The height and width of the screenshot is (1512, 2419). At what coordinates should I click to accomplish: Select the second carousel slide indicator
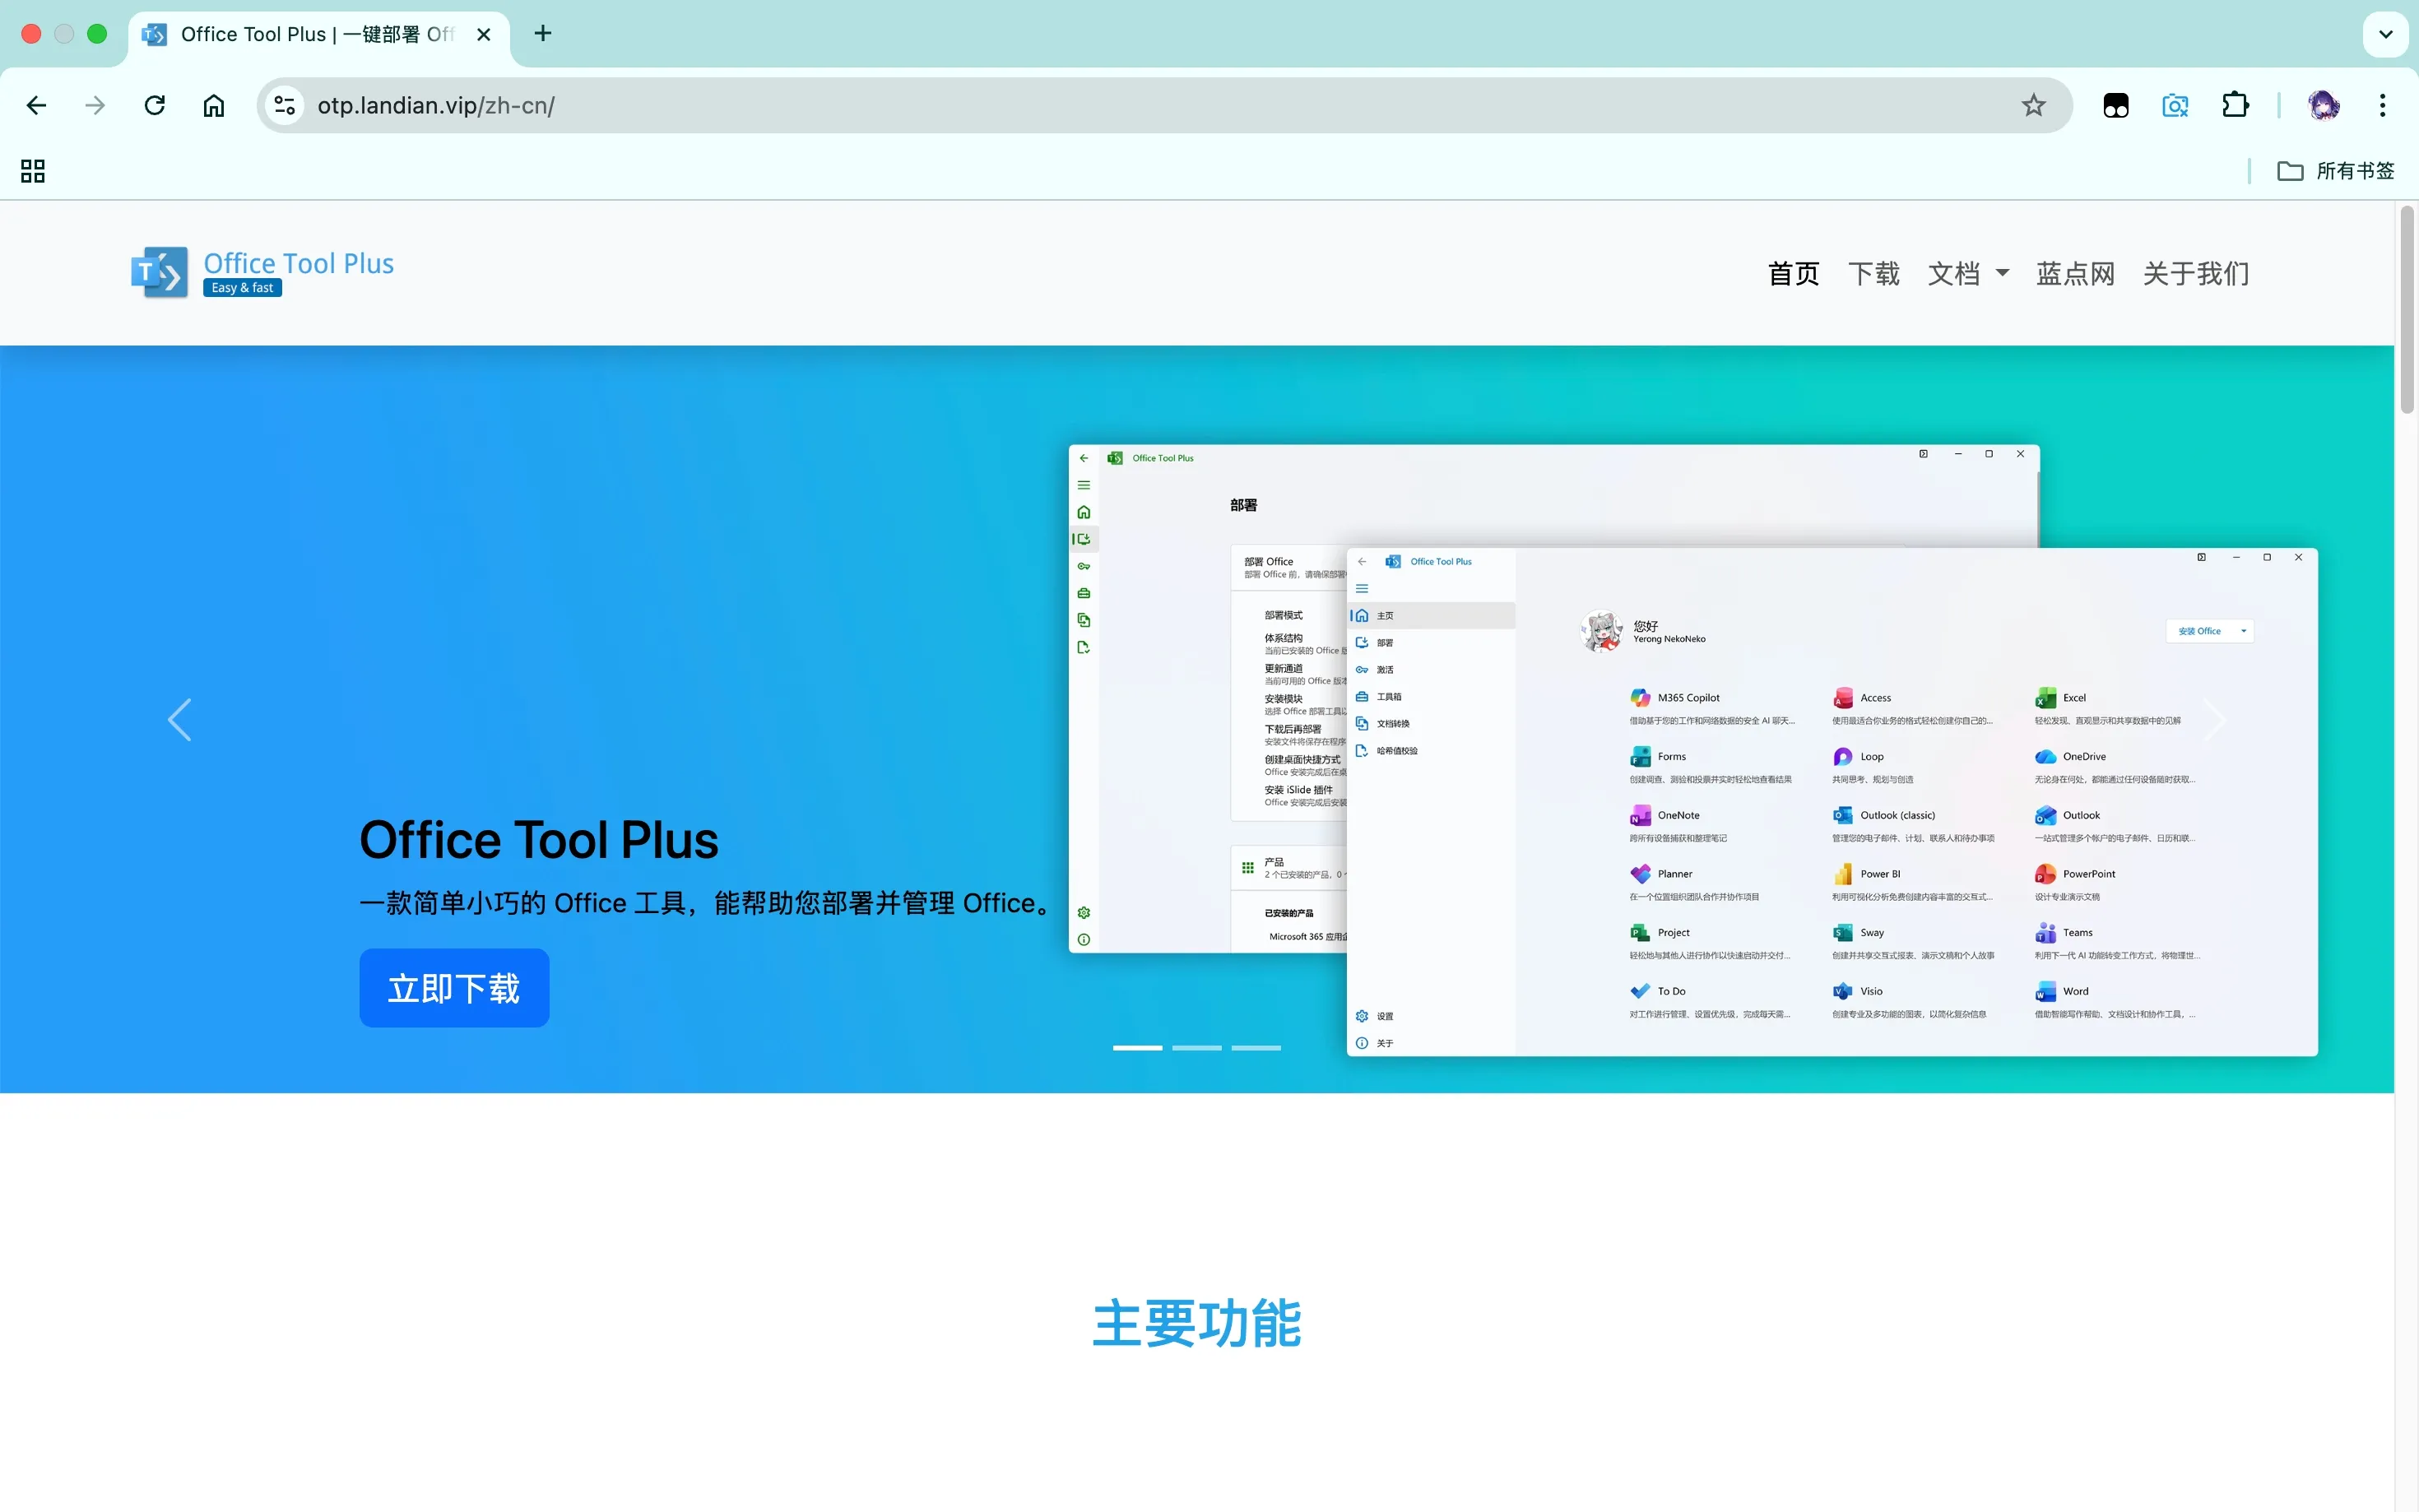tap(1196, 1047)
